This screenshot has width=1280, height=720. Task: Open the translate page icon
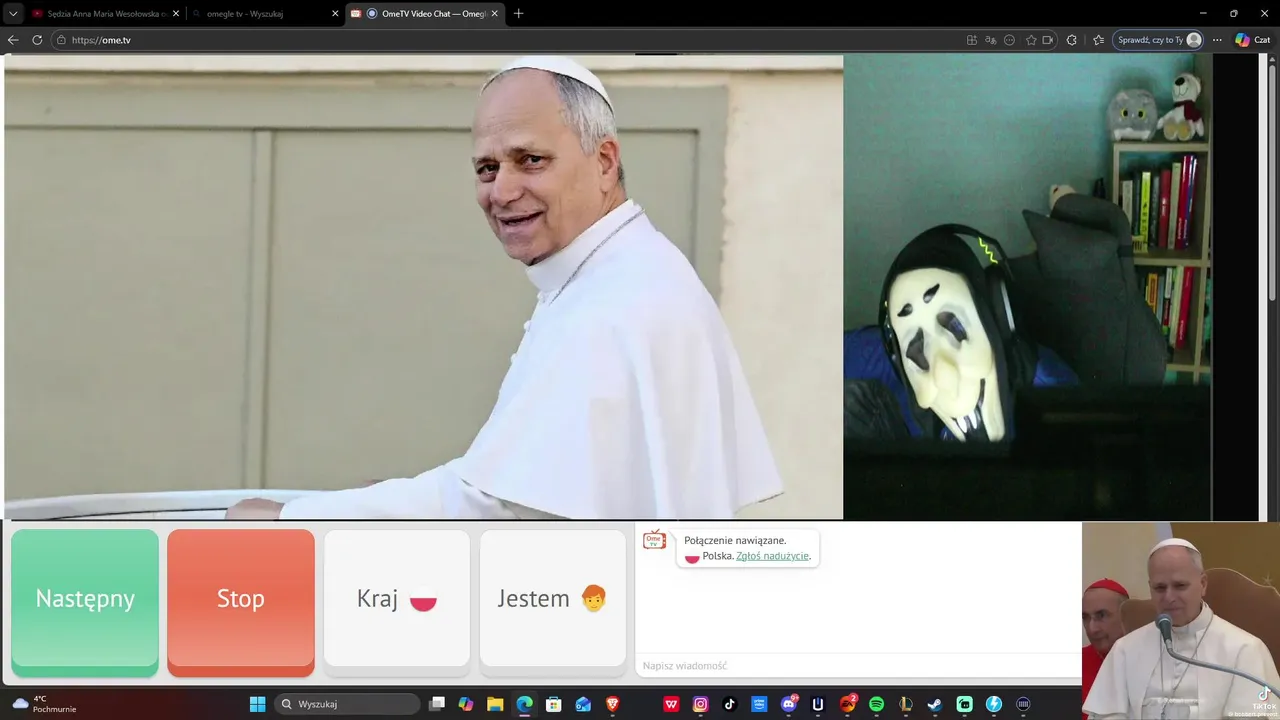(990, 40)
